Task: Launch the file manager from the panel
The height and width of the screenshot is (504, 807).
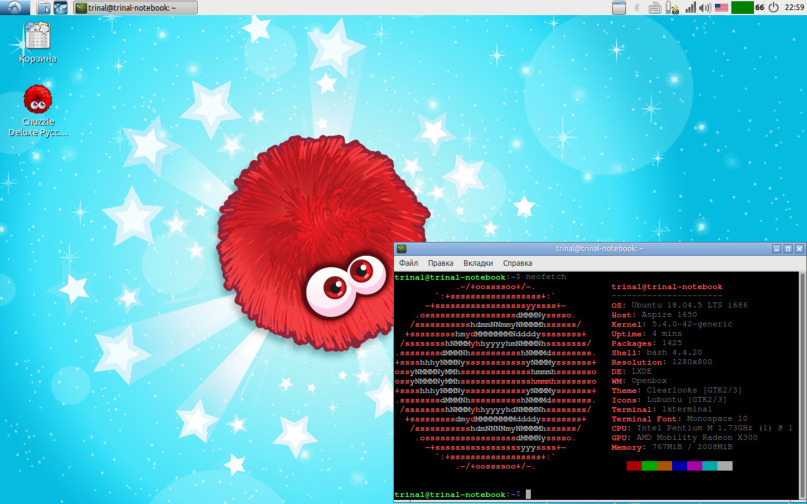Action: click(44, 8)
